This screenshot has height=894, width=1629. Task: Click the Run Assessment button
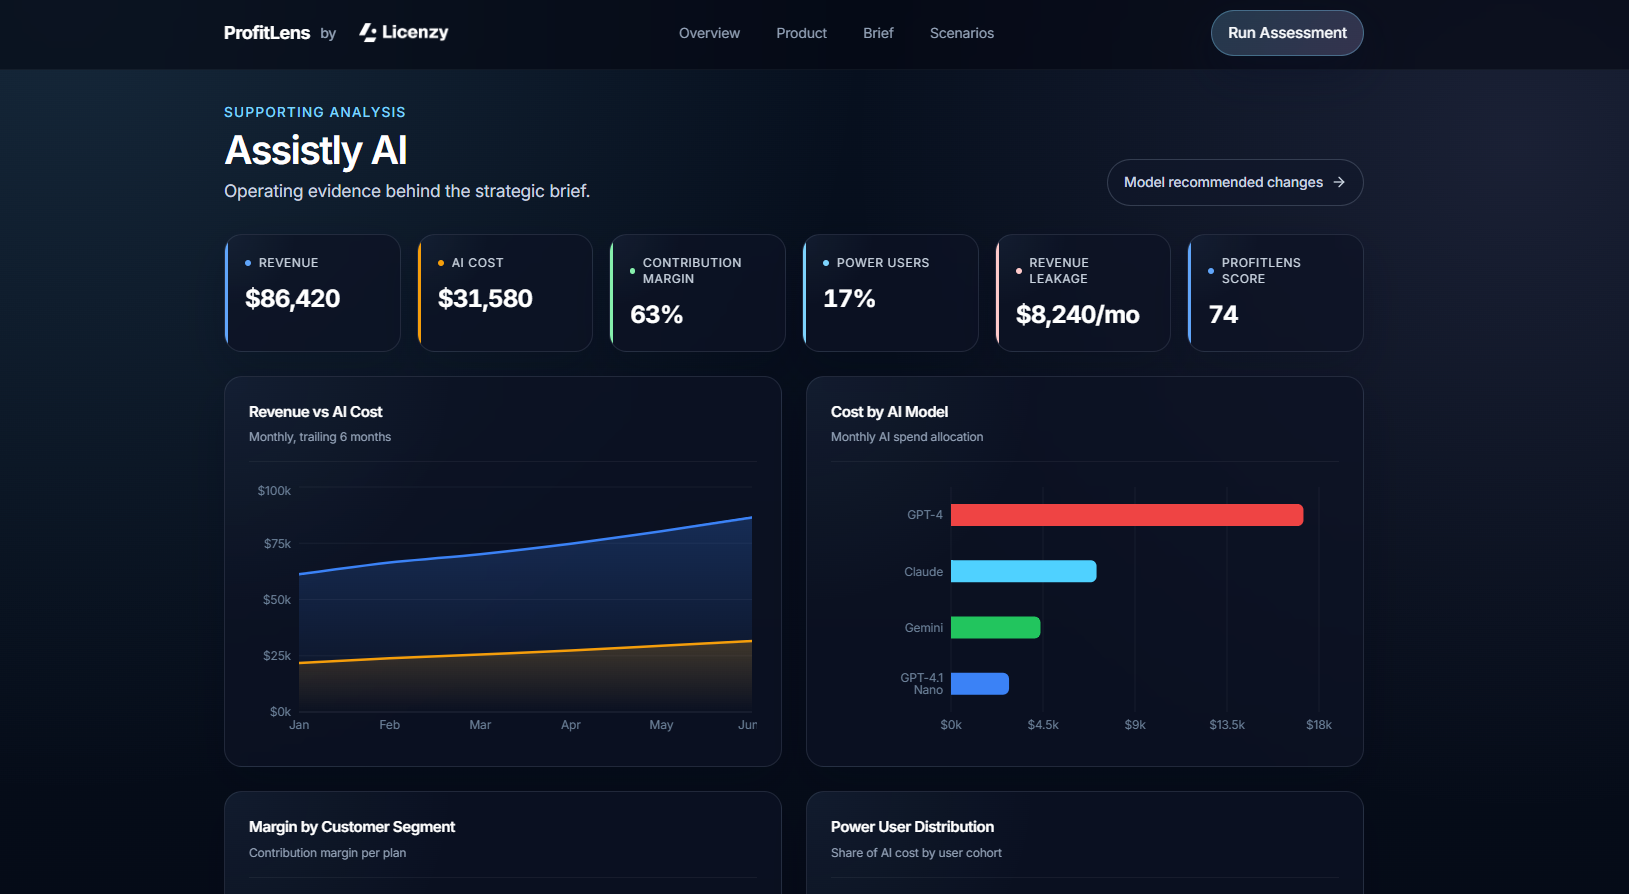(x=1287, y=33)
